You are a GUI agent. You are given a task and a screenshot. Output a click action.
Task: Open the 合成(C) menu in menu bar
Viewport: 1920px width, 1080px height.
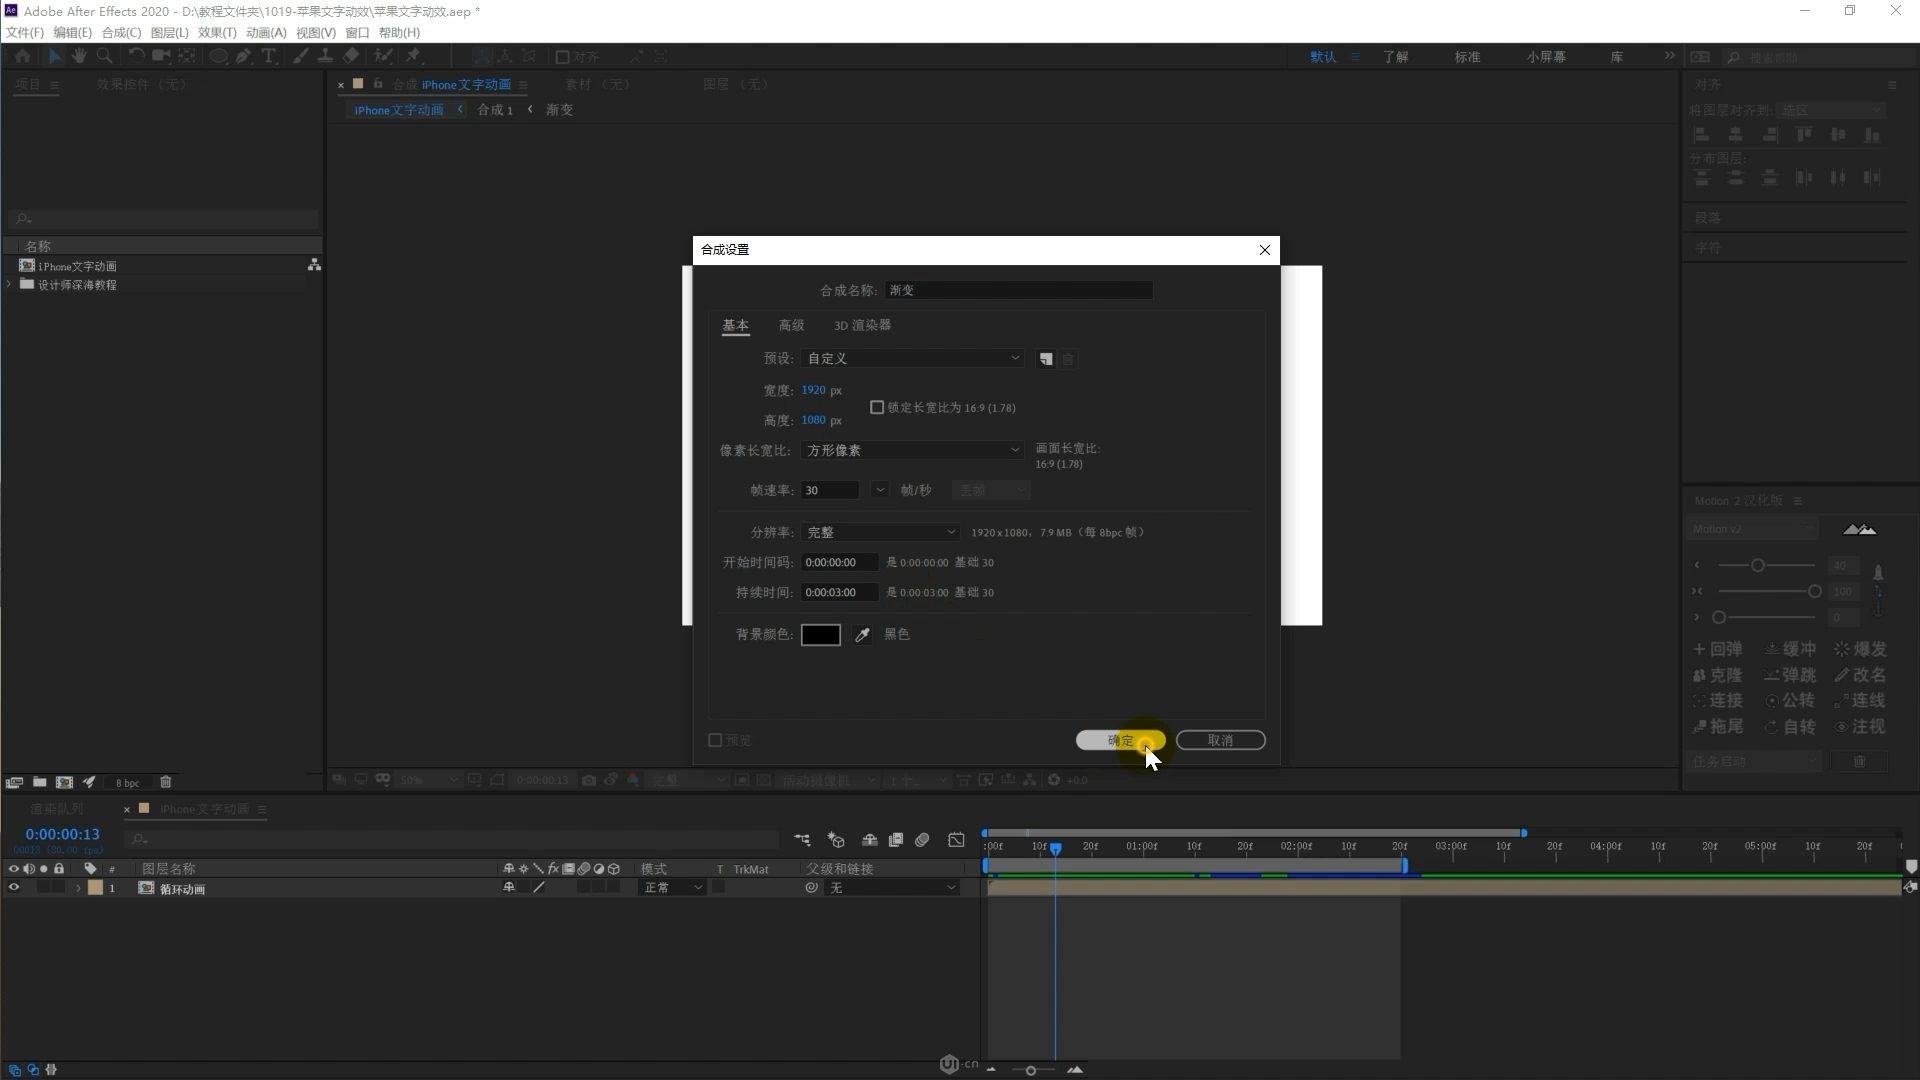click(x=121, y=33)
